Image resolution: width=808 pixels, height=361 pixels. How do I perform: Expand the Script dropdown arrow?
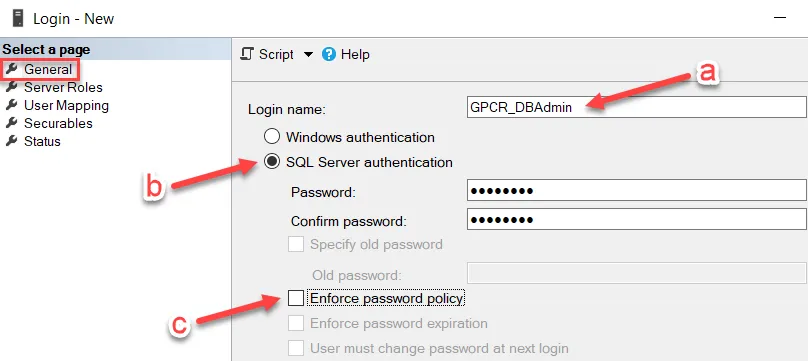click(308, 54)
